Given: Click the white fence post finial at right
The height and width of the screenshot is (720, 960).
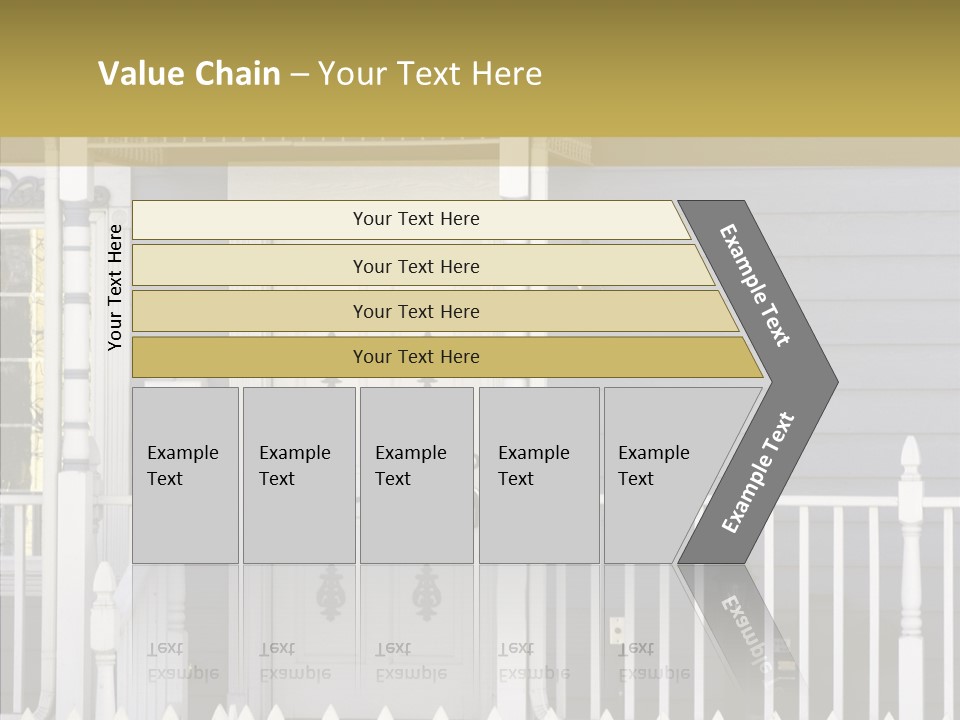Looking at the screenshot, I should click(x=909, y=462).
